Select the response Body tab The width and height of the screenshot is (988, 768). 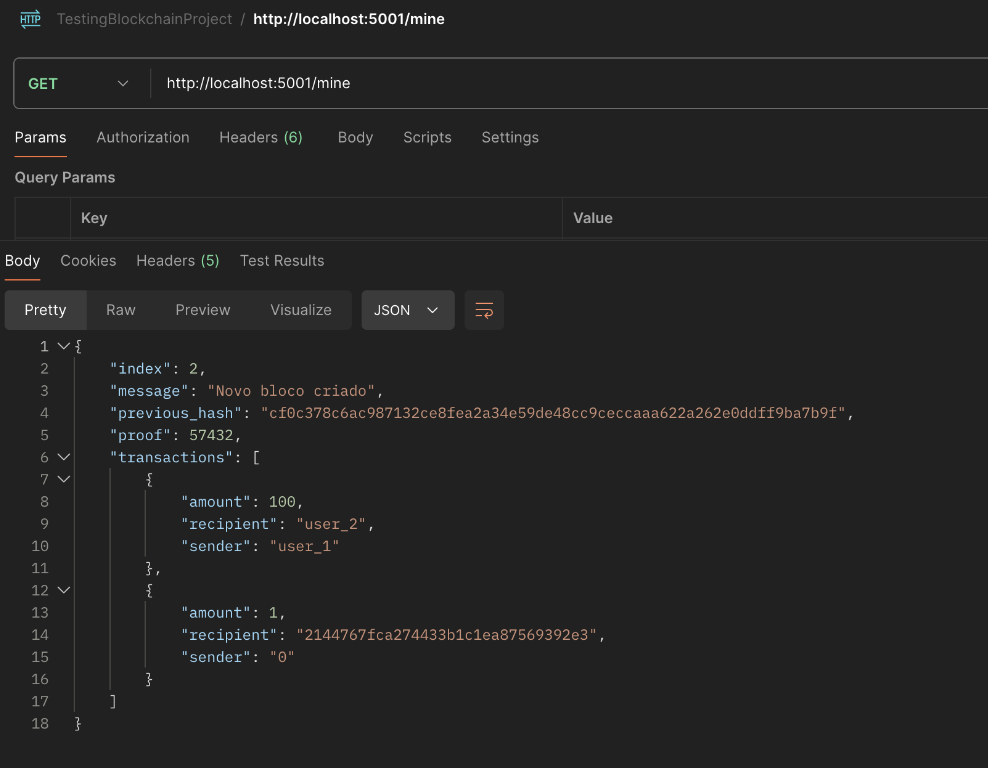pos(23,261)
